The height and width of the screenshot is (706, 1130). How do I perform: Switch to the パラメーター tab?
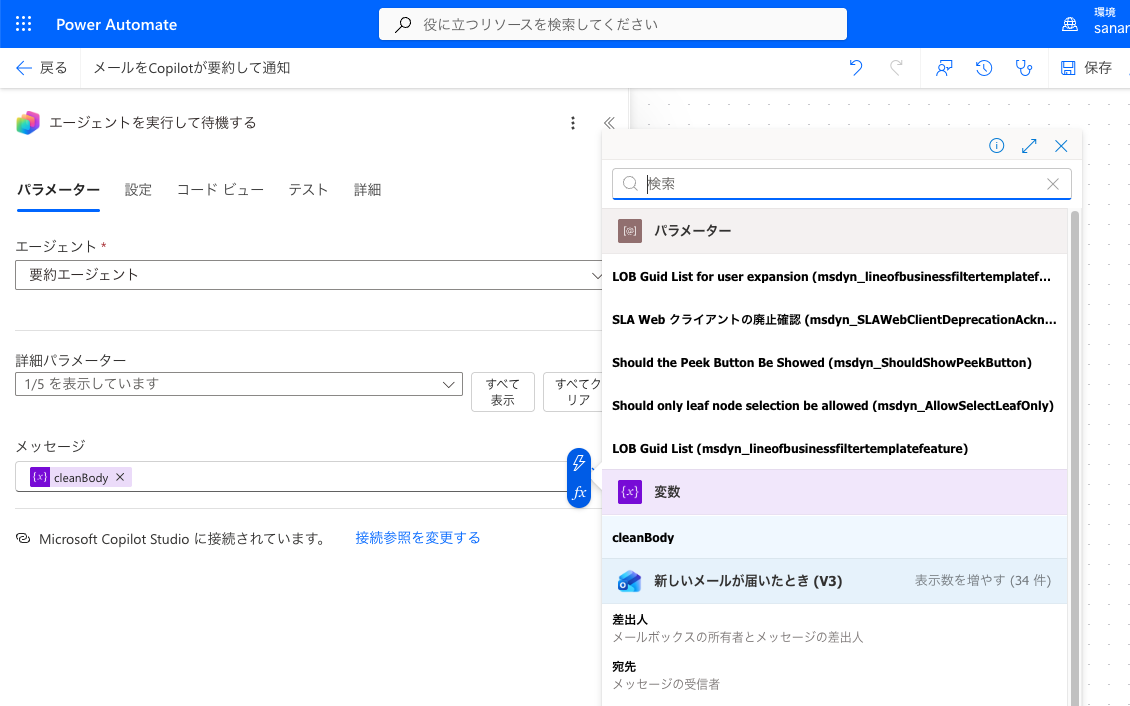58,189
